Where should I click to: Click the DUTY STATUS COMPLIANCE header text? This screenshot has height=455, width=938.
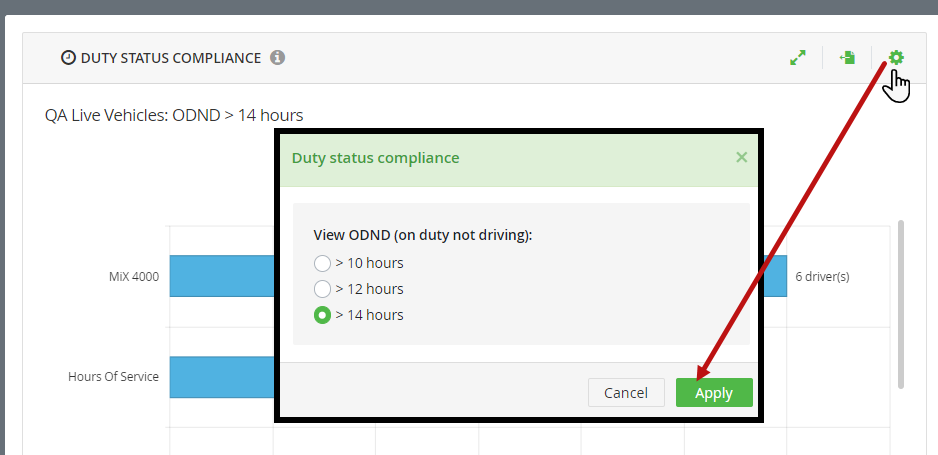(171, 58)
